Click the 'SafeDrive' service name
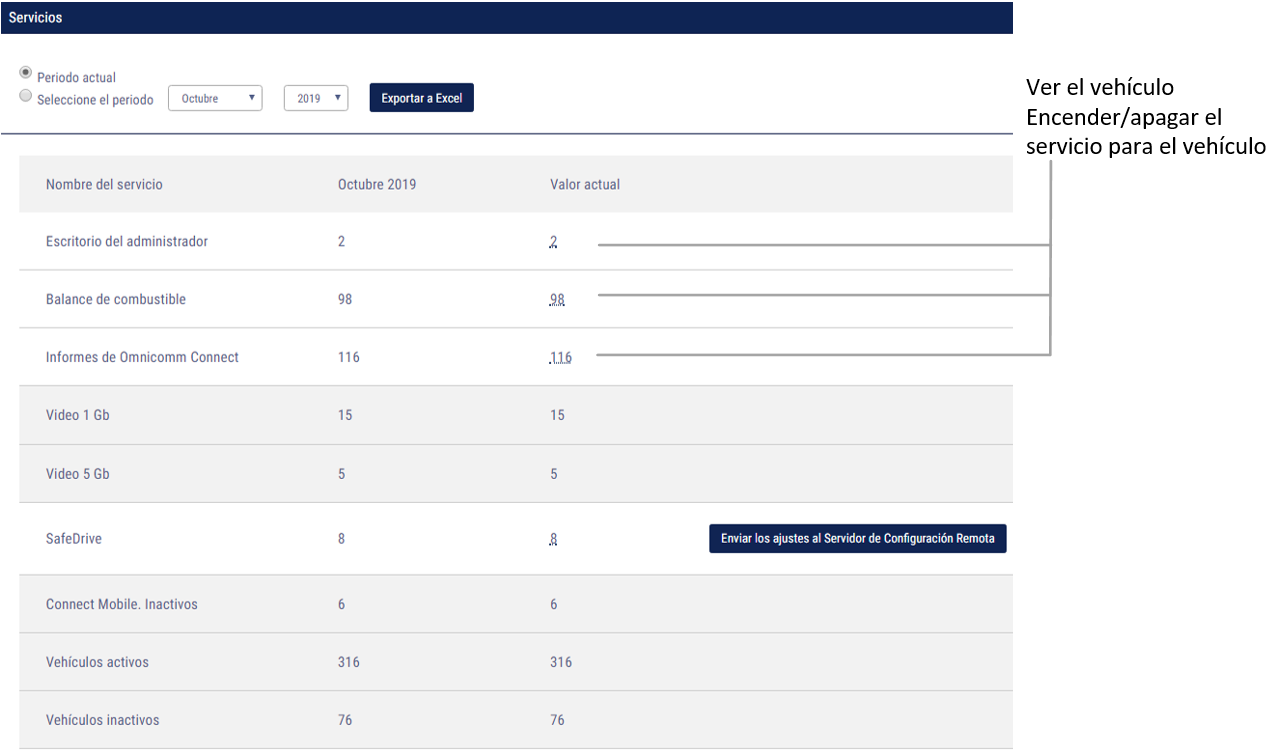The height and width of the screenshot is (751, 1271). (x=74, y=539)
